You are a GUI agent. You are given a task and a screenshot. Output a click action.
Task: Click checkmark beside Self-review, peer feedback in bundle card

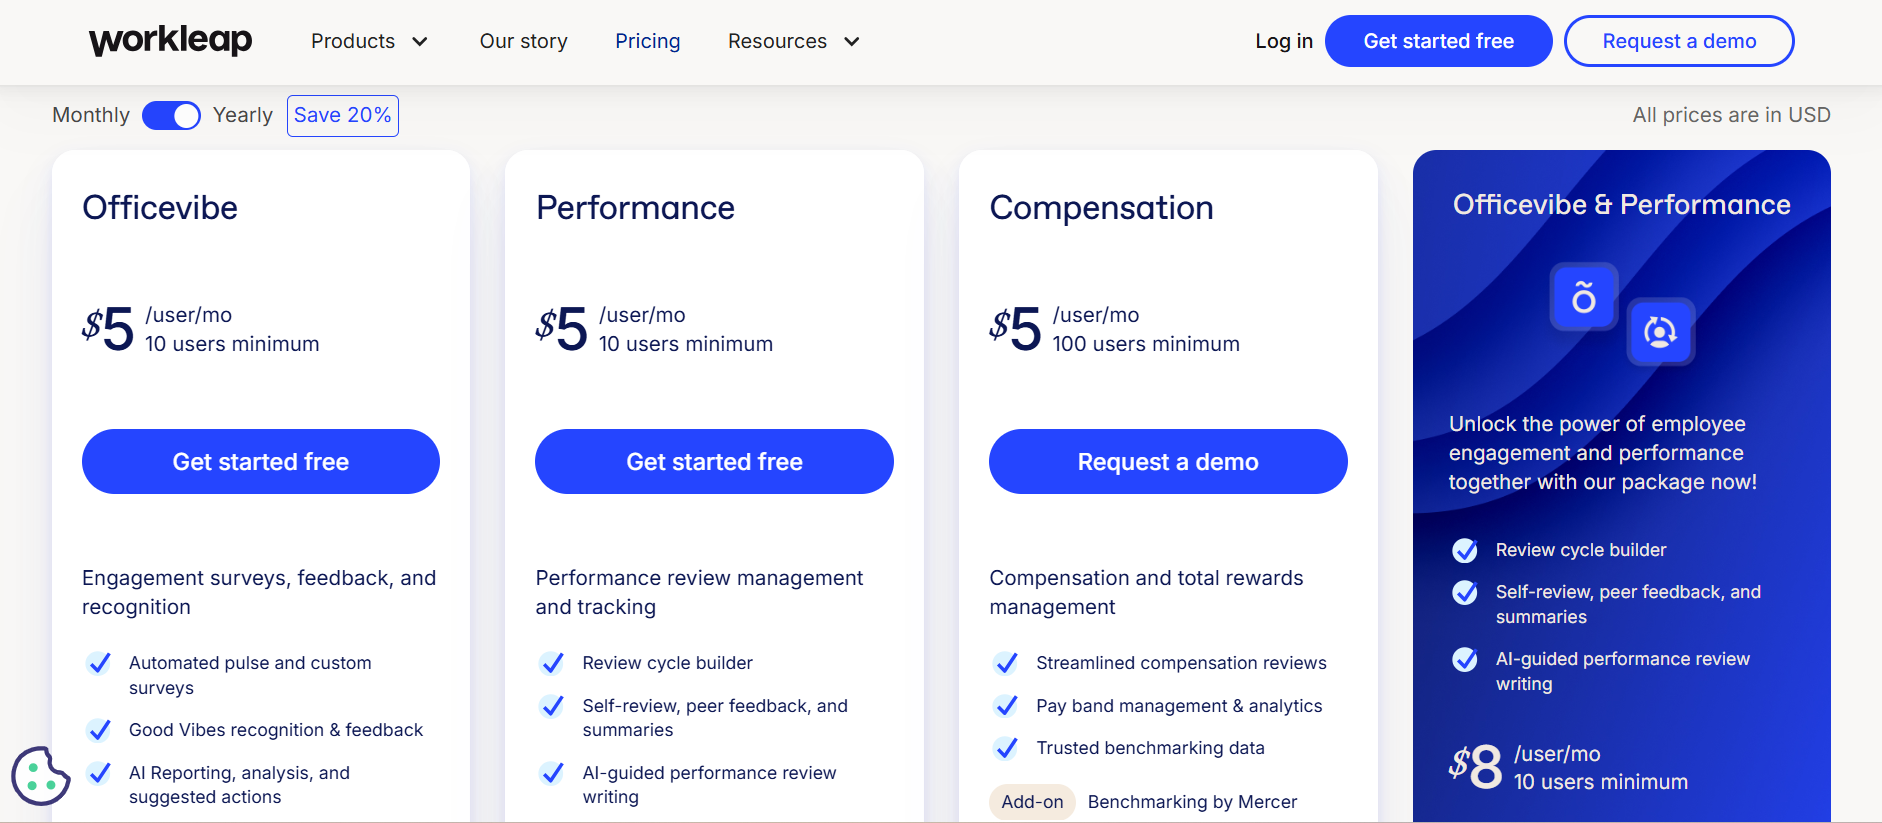click(1465, 592)
